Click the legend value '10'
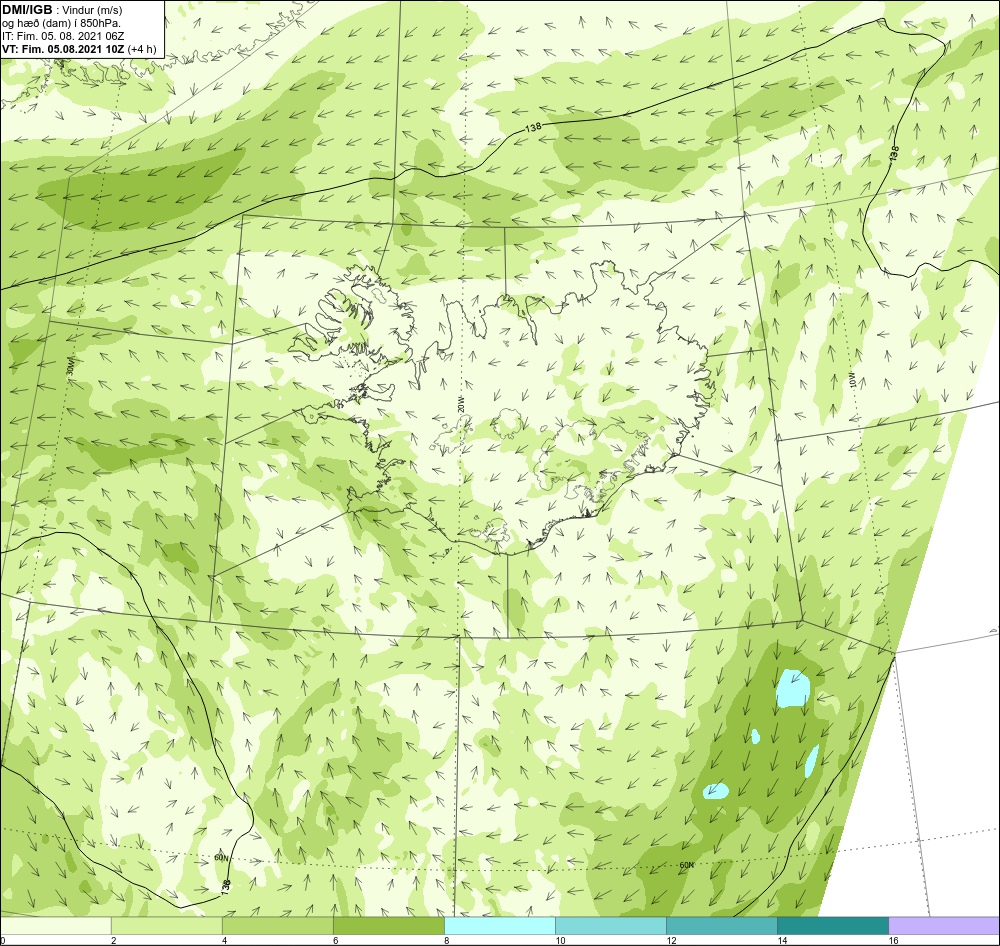 559,940
